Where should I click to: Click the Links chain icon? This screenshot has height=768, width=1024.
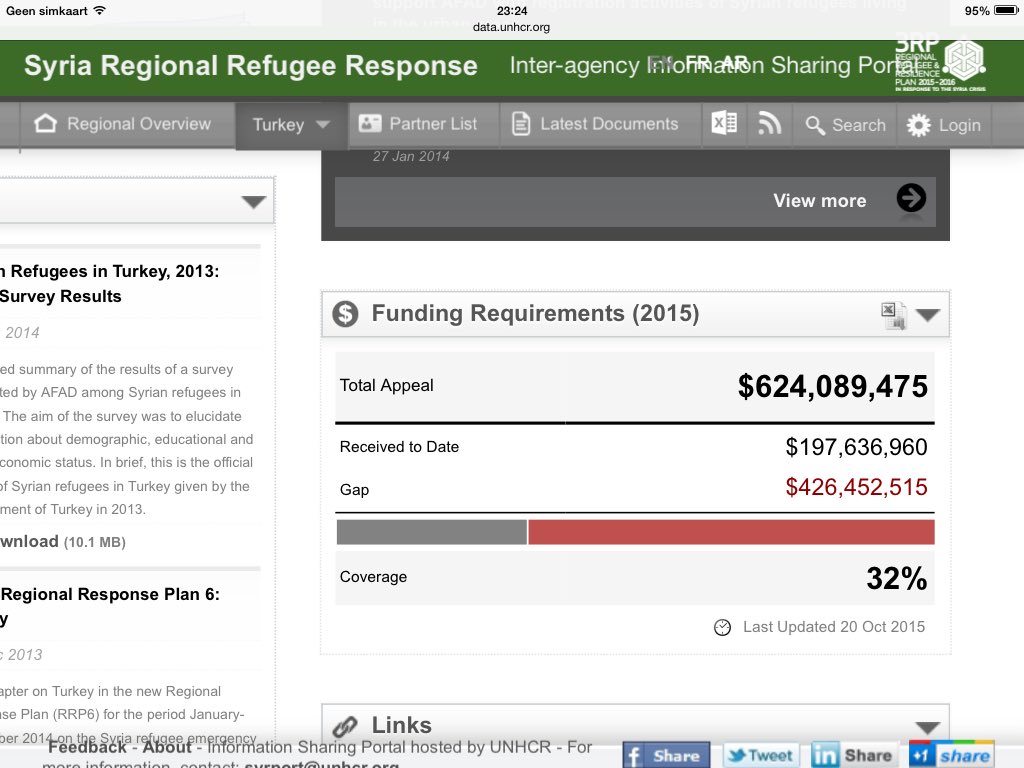(x=345, y=726)
